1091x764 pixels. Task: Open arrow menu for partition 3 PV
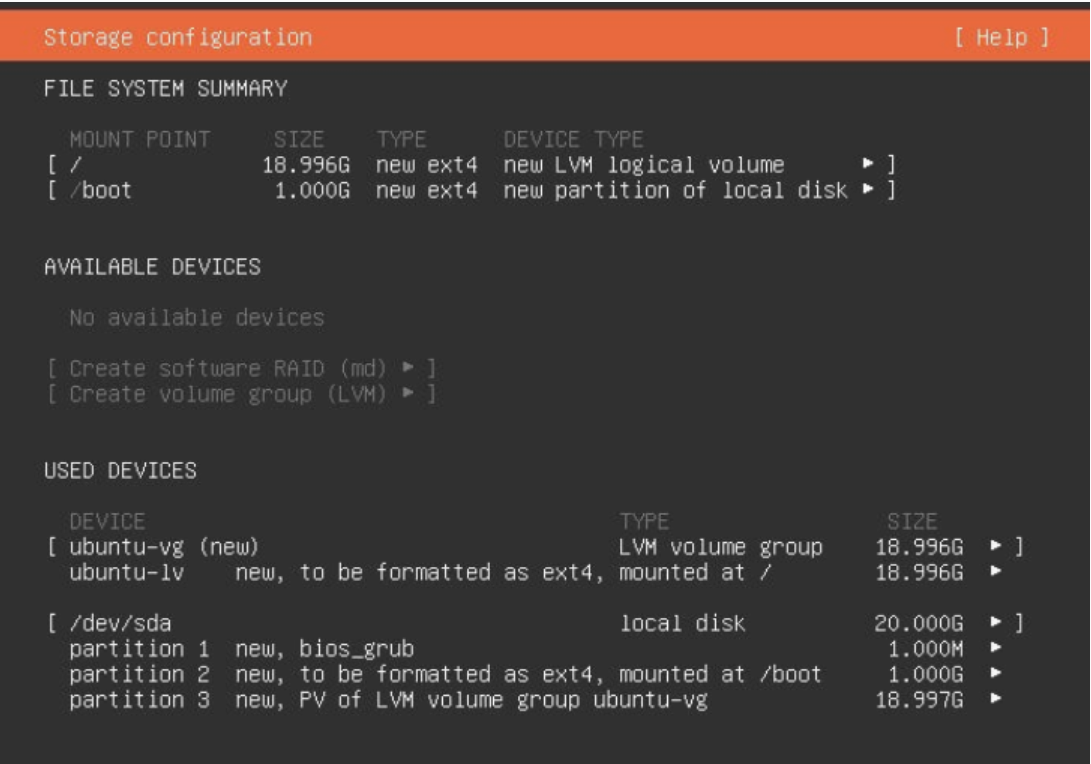(996, 699)
